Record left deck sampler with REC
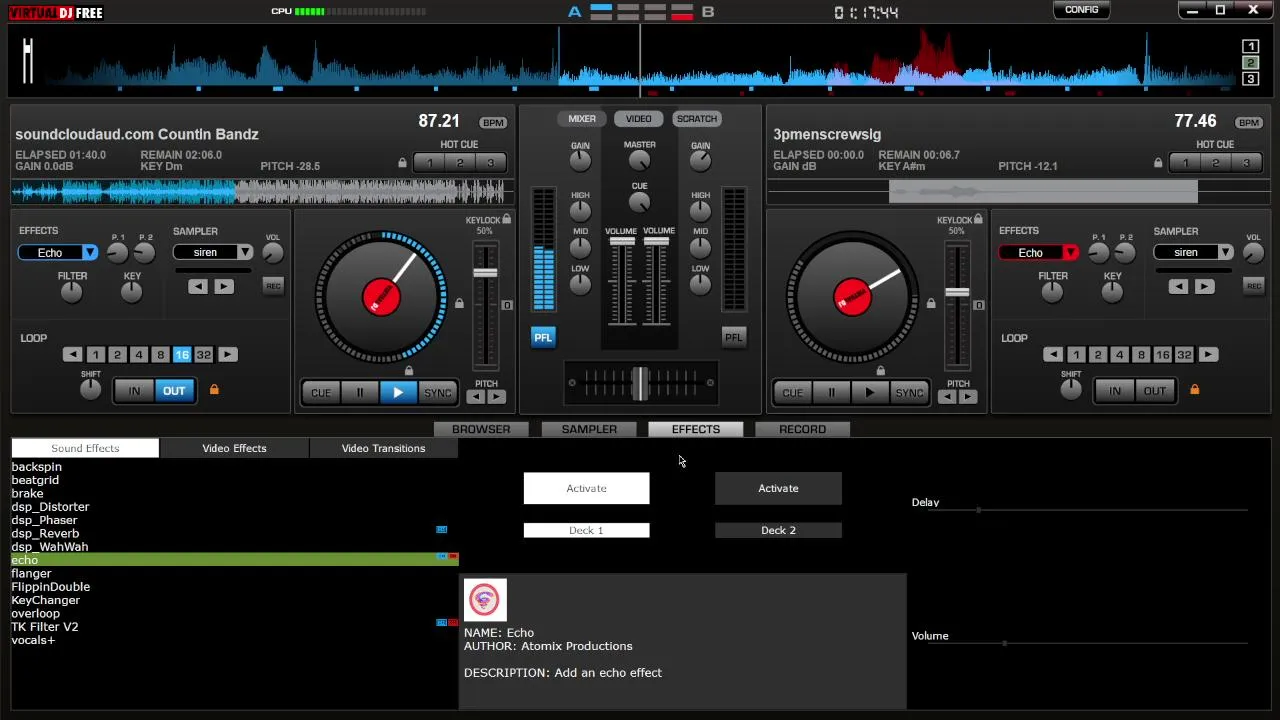 pyautogui.click(x=273, y=287)
